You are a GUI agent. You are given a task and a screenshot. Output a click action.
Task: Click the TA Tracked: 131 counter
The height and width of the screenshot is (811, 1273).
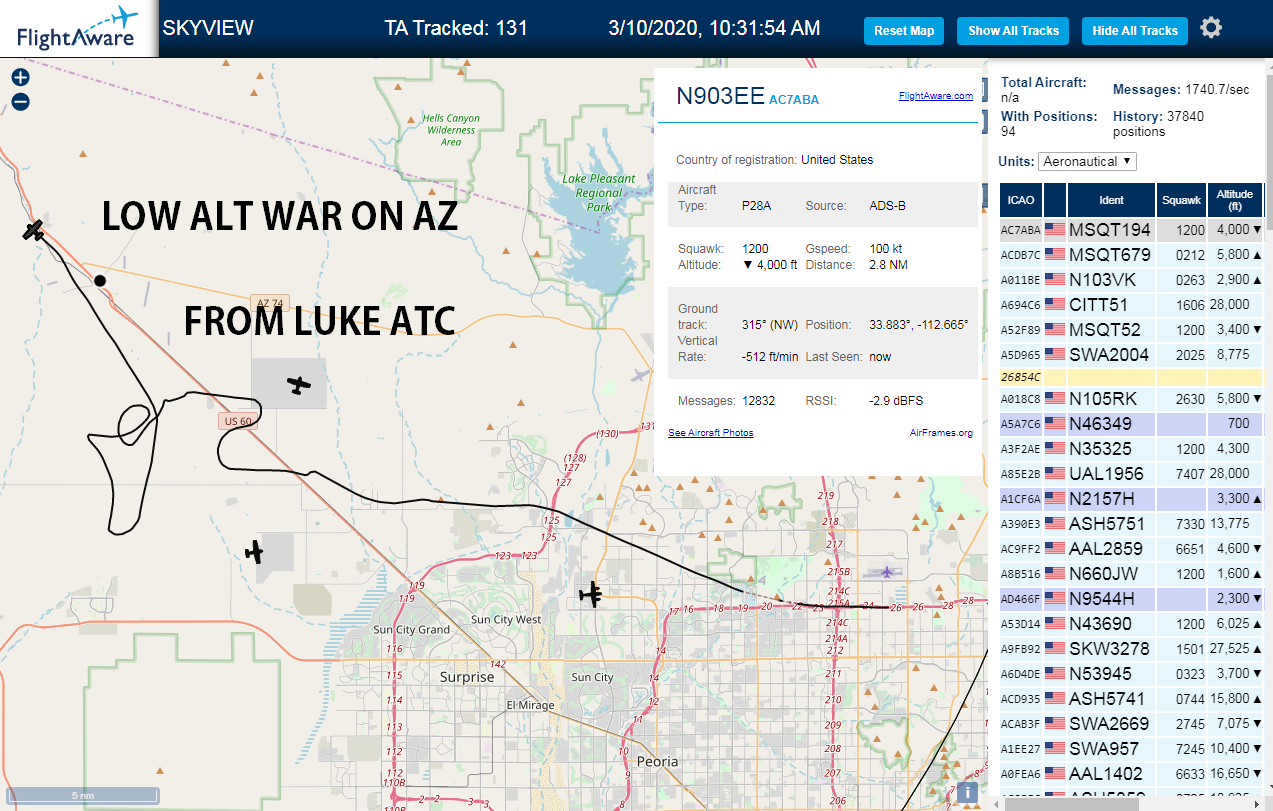click(x=456, y=28)
